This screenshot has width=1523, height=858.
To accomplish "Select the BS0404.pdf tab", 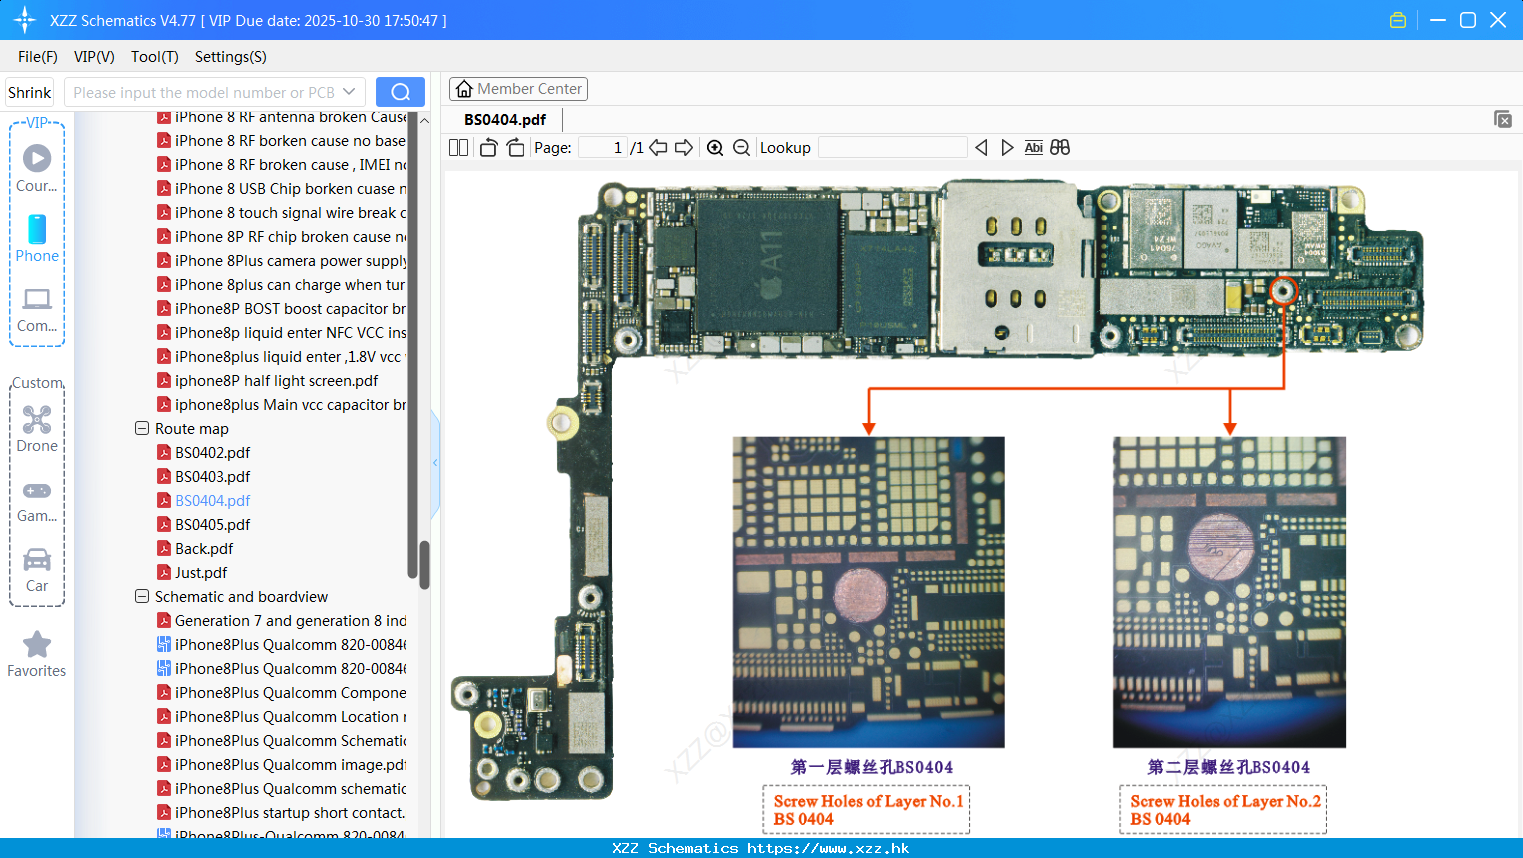I will (505, 119).
